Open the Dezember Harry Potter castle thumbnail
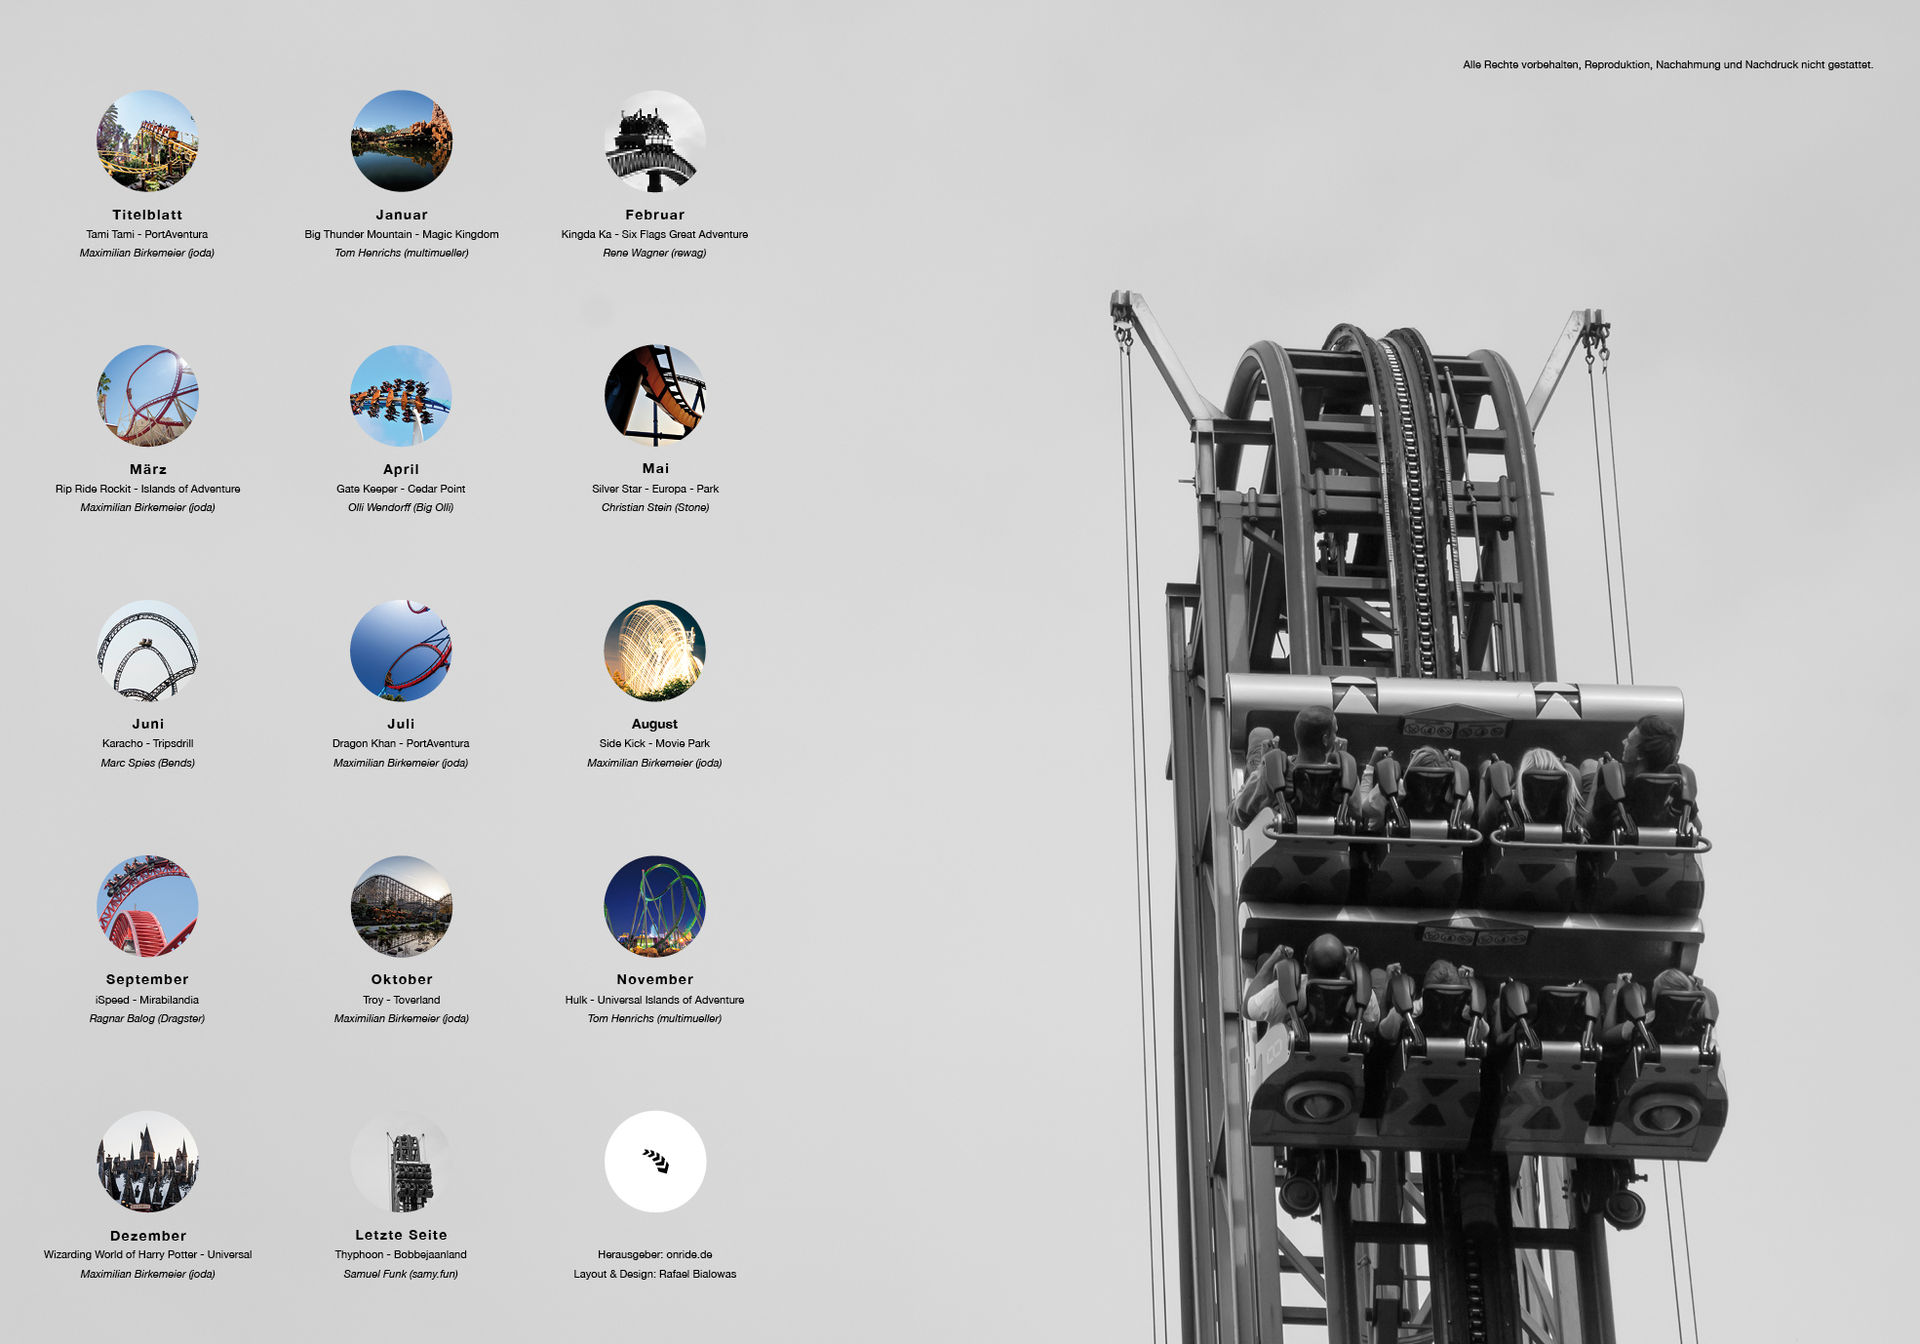 point(147,1161)
